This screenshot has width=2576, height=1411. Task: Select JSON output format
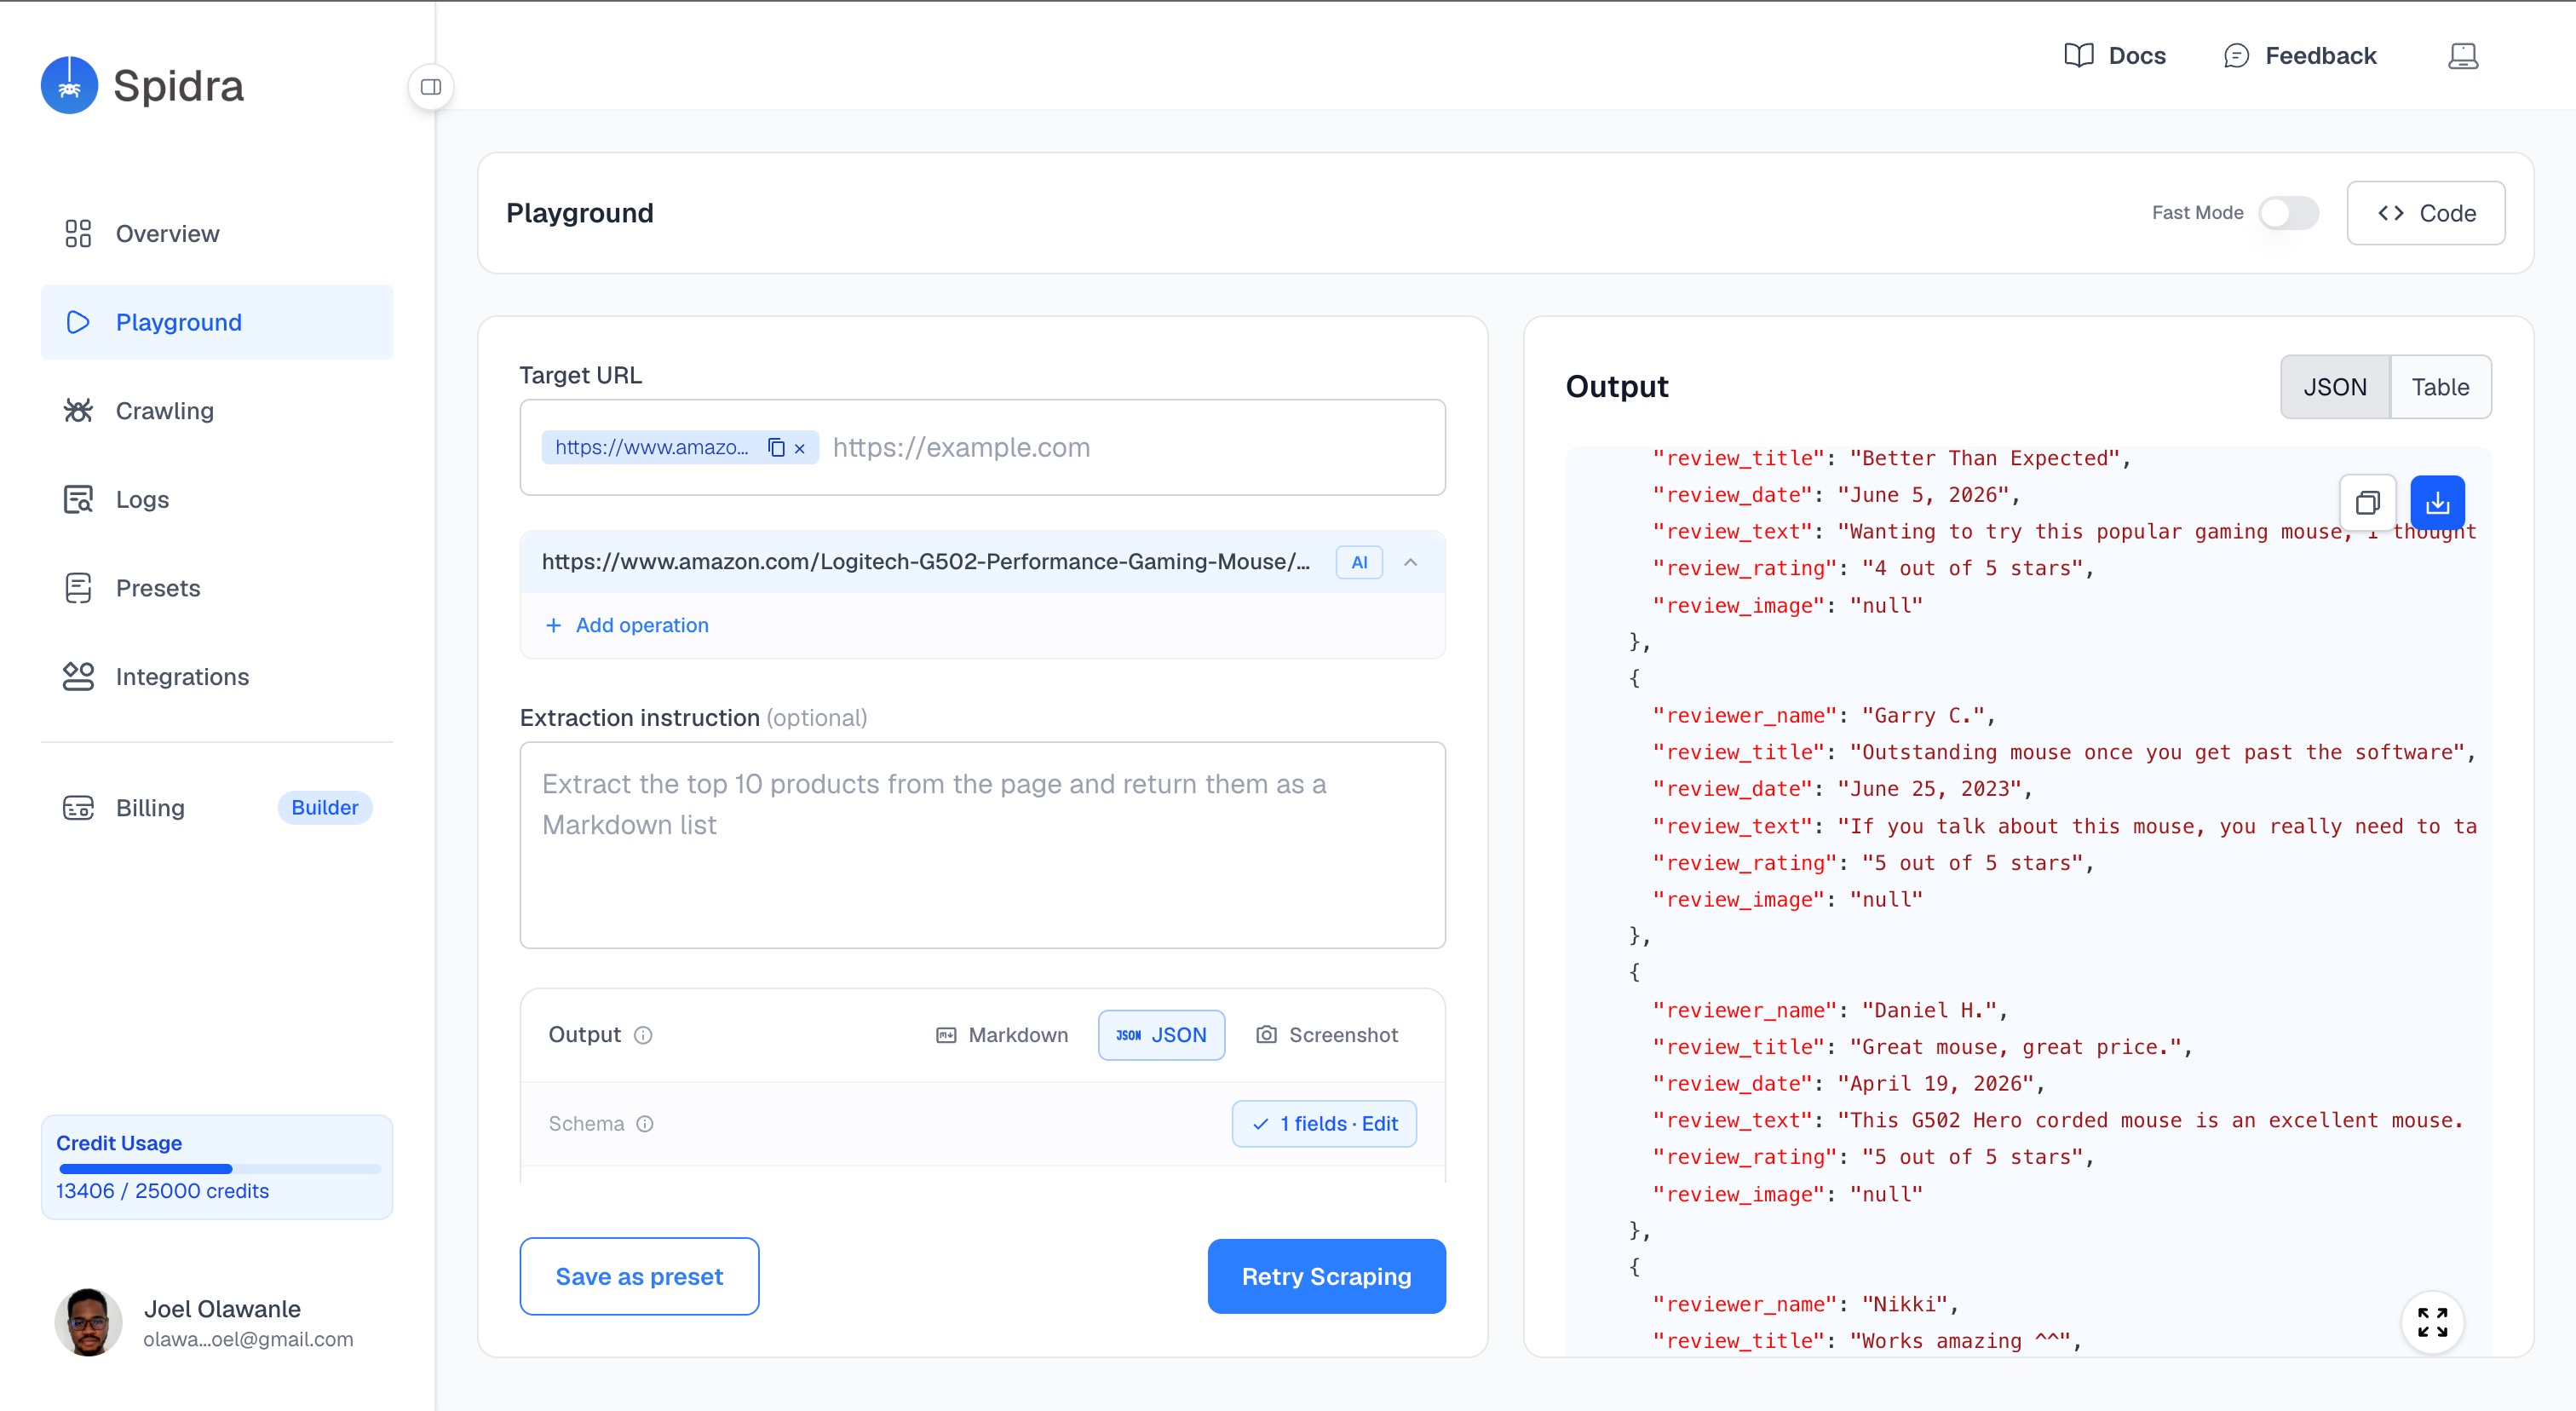(x=1161, y=1036)
